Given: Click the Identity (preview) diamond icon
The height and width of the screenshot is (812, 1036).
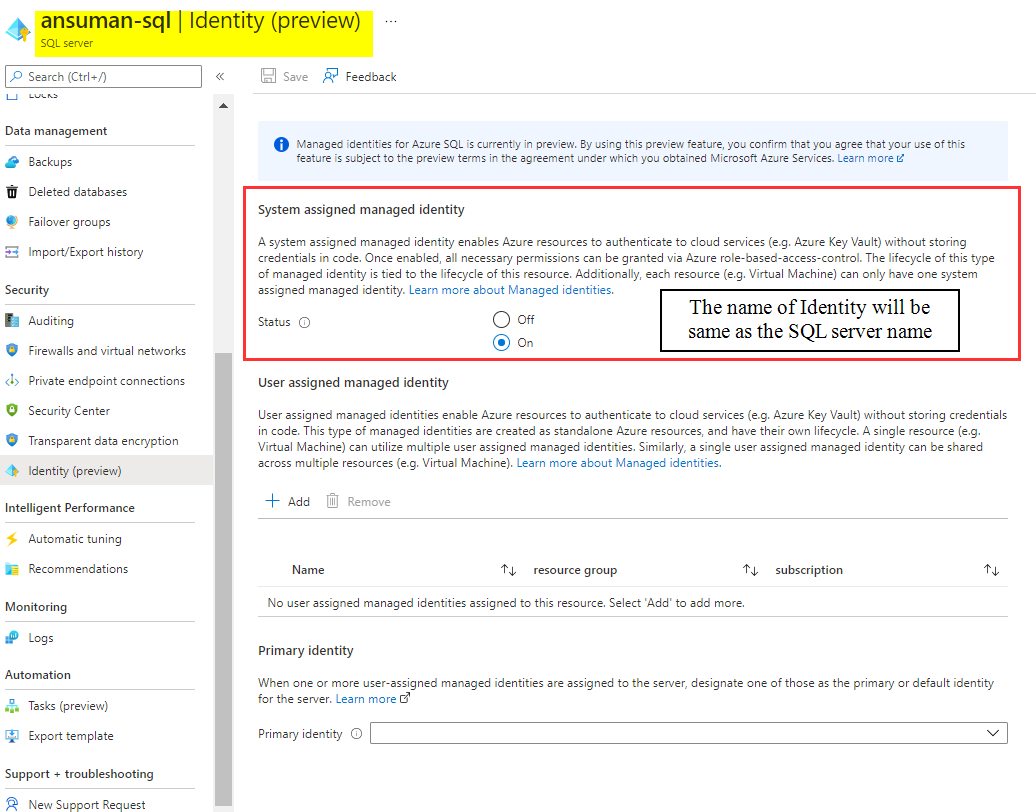Looking at the screenshot, I should [x=12, y=470].
